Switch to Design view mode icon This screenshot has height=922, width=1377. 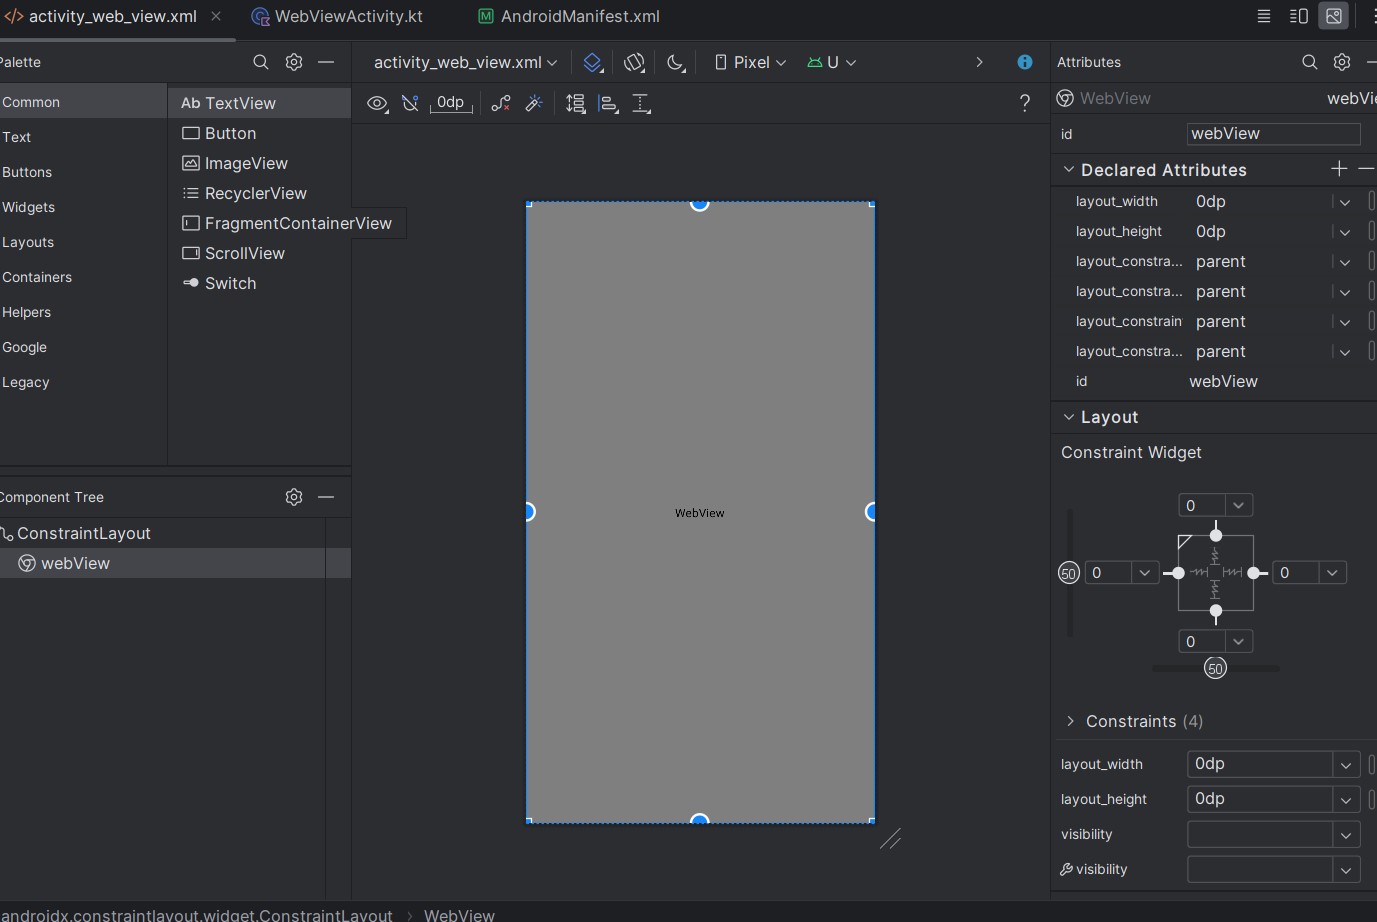pos(1334,16)
